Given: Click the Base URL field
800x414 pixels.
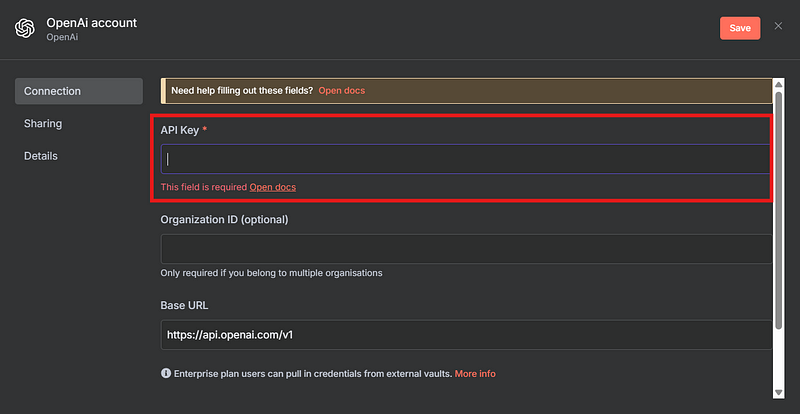Looking at the screenshot, I should click(466, 335).
